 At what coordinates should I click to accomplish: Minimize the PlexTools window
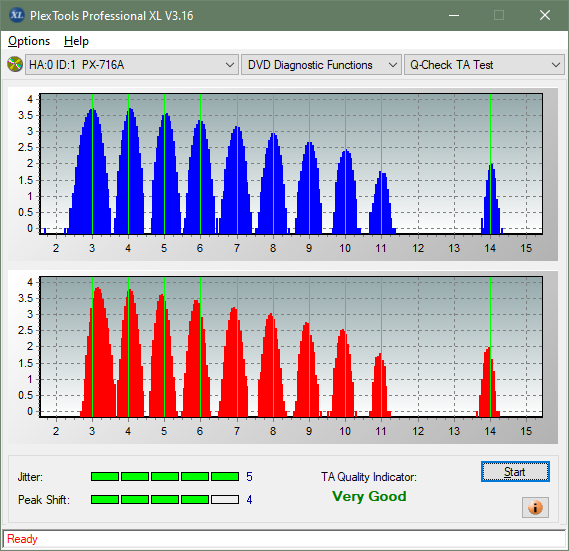coord(454,15)
